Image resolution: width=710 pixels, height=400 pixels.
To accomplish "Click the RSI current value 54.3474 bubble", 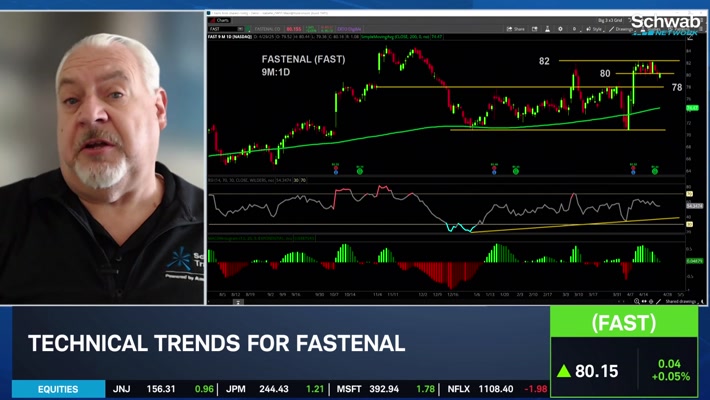I will (x=695, y=206).
